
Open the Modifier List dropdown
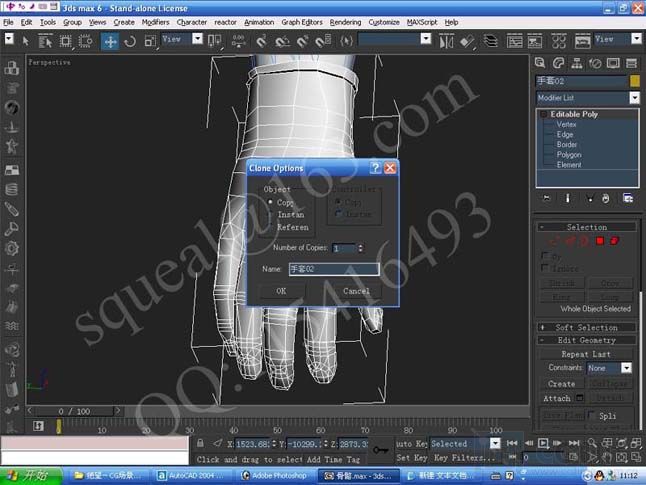(x=587, y=98)
